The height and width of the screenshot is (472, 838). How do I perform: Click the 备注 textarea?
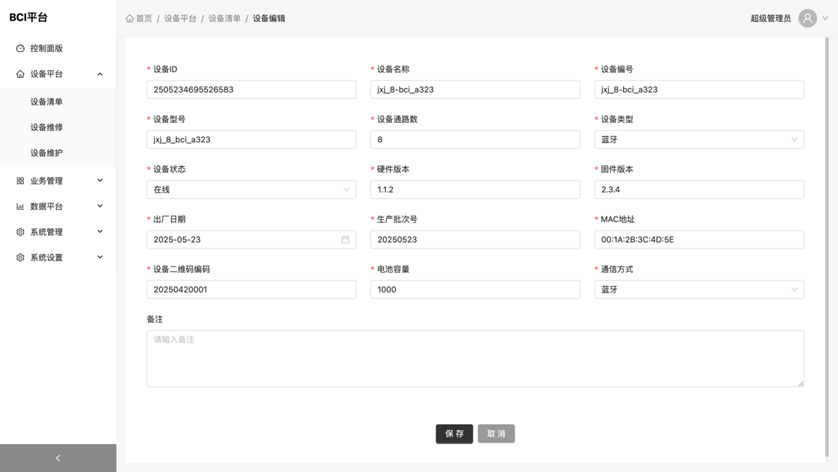click(x=474, y=358)
